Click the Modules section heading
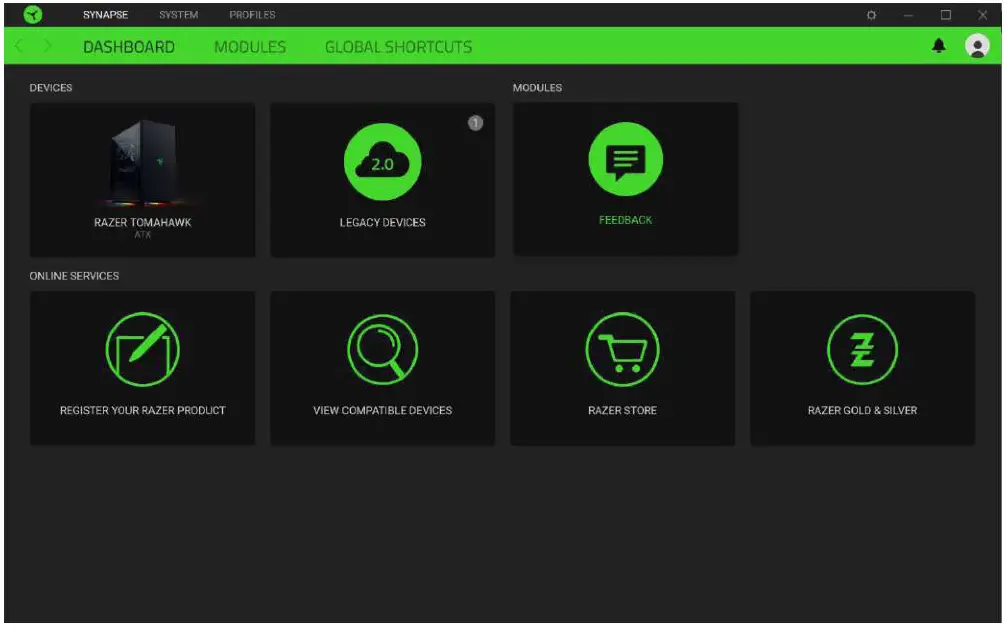This screenshot has height=629, width=1007. tap(537, 87)
